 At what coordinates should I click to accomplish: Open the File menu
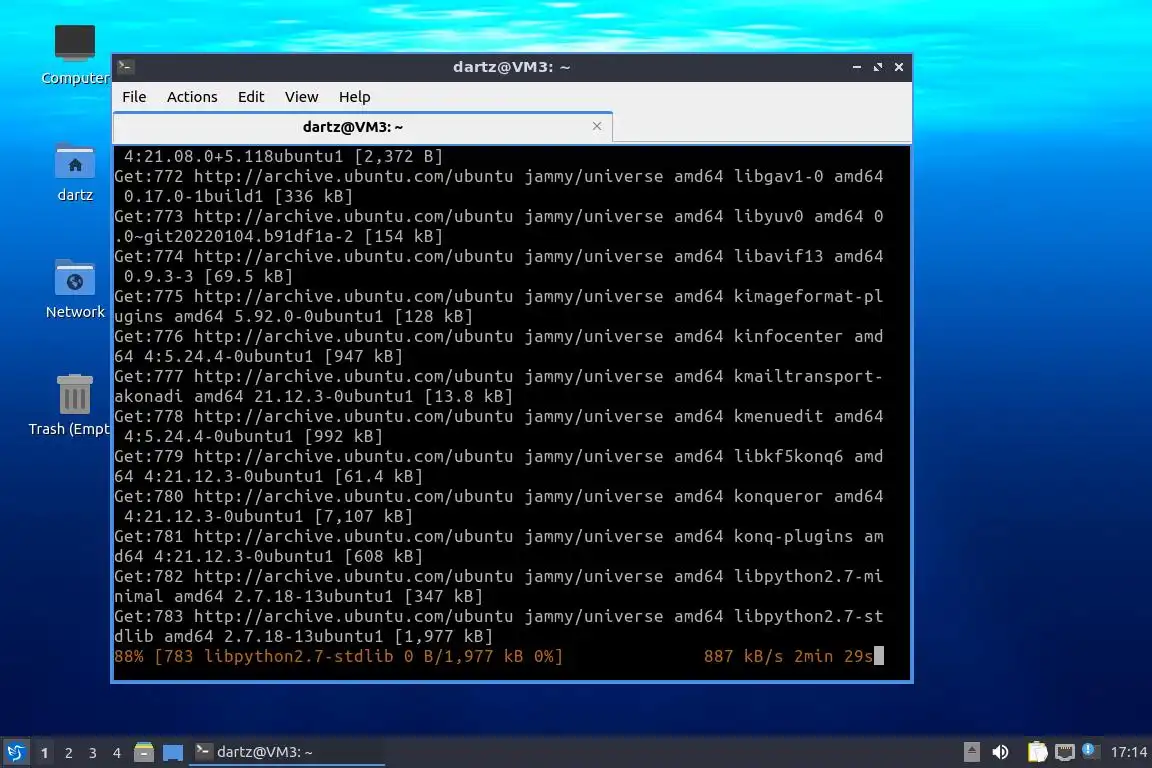[134, 97]
